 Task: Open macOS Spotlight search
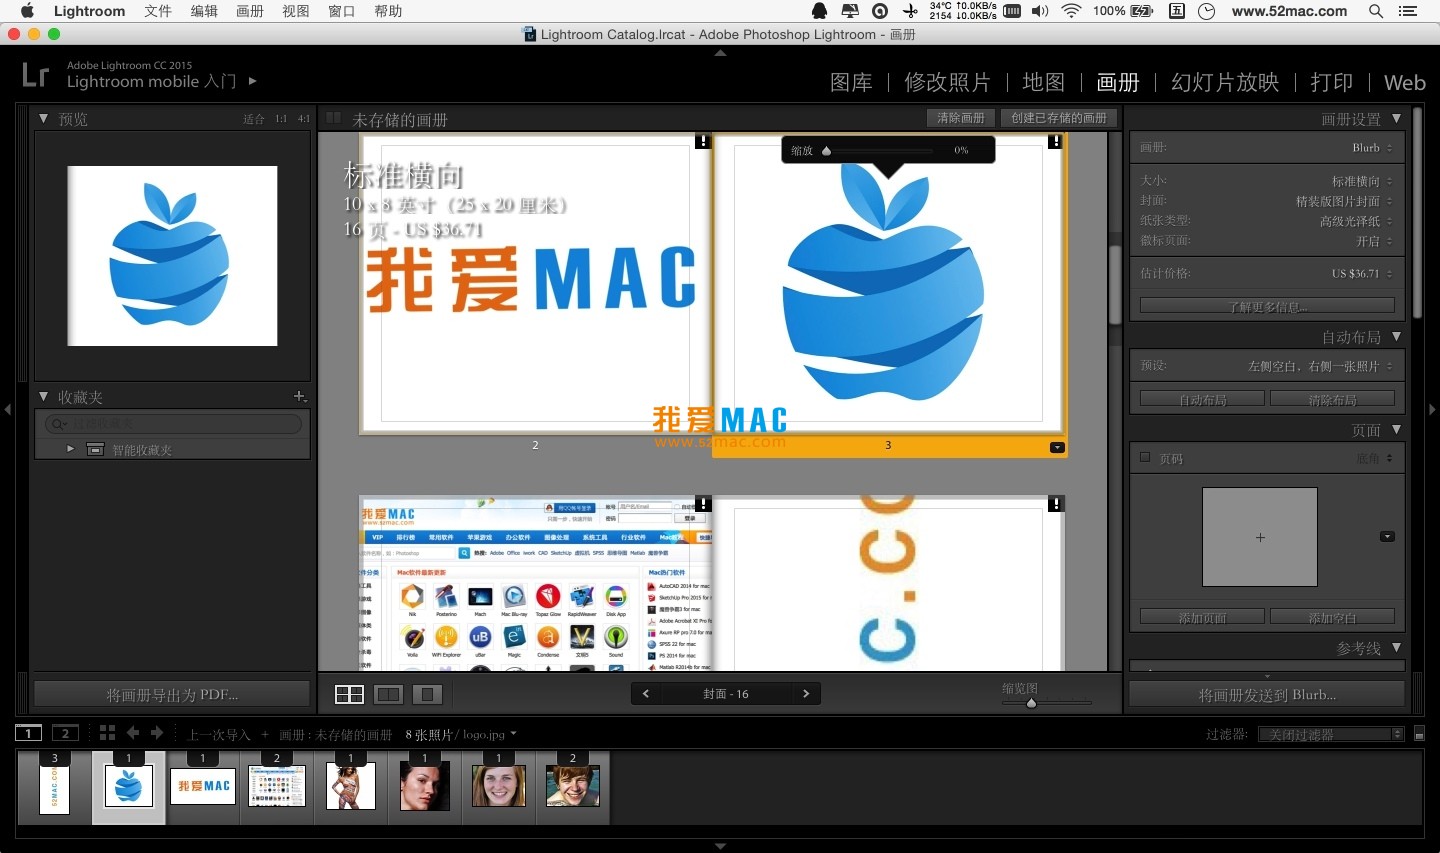tap(1376, 11)
